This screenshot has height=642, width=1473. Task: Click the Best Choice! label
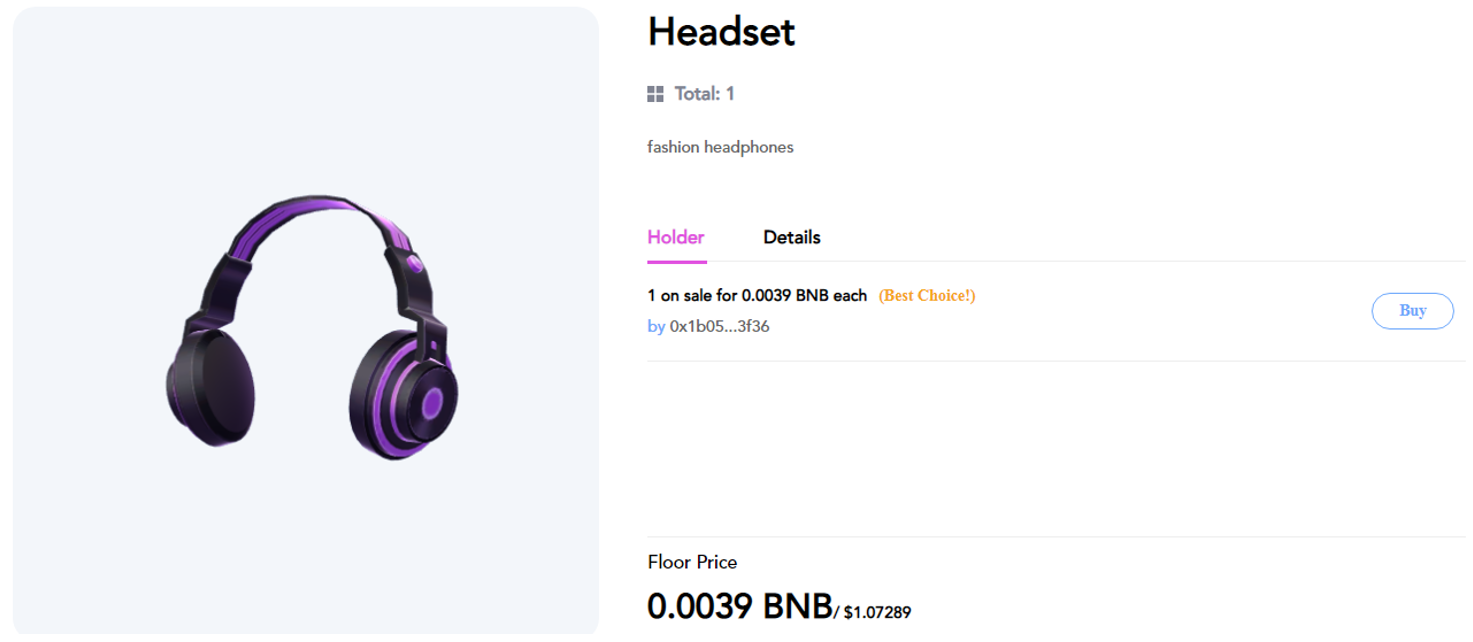(927, 296)
